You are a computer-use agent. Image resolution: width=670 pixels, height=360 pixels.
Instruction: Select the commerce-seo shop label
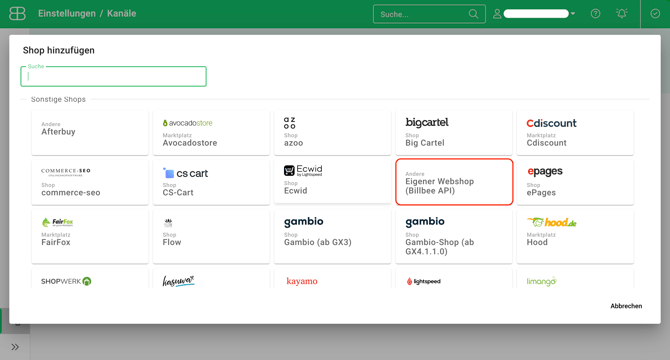[x=71, y=193]
